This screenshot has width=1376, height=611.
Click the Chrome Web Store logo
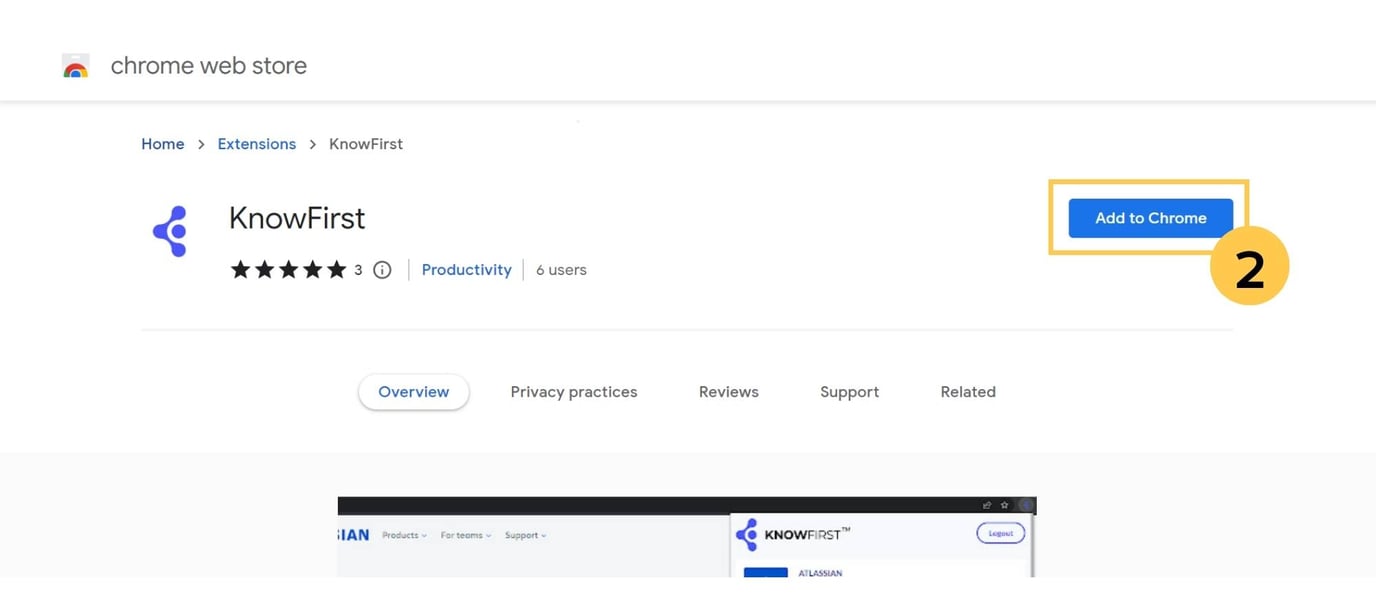coord(76,66)
